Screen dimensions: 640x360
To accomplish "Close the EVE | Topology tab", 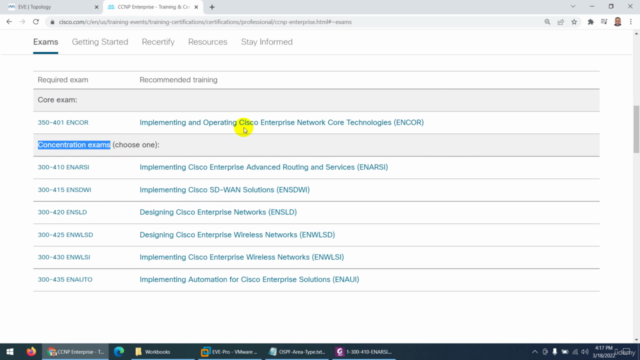I will [96, 7].
